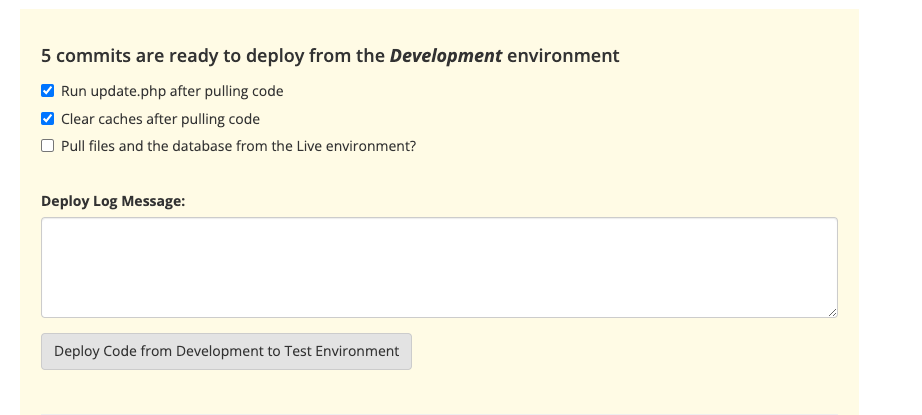This screenshot has height=415, width=922.
Task: Click the italic 'Development' word in heading
Action: pyautogui.click(x=445, y=56)
